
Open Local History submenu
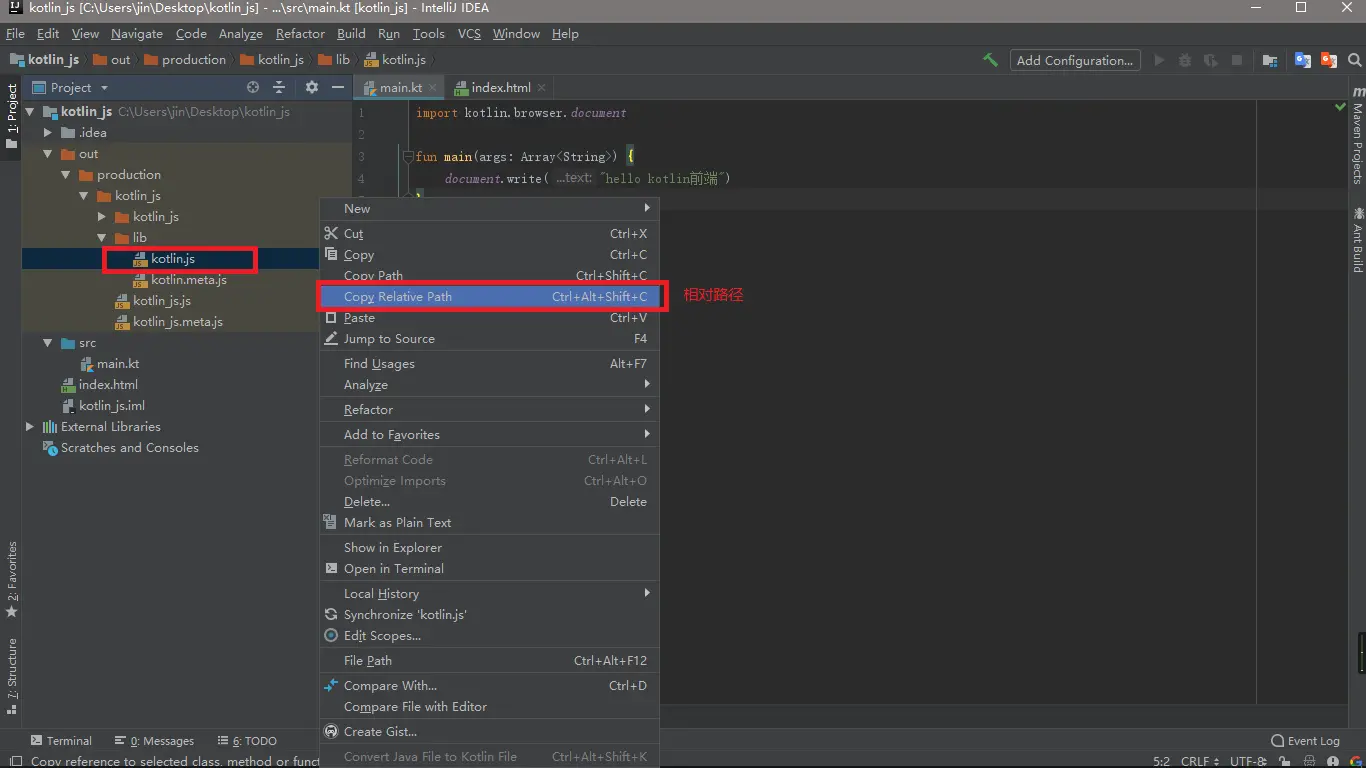point(489,593)
